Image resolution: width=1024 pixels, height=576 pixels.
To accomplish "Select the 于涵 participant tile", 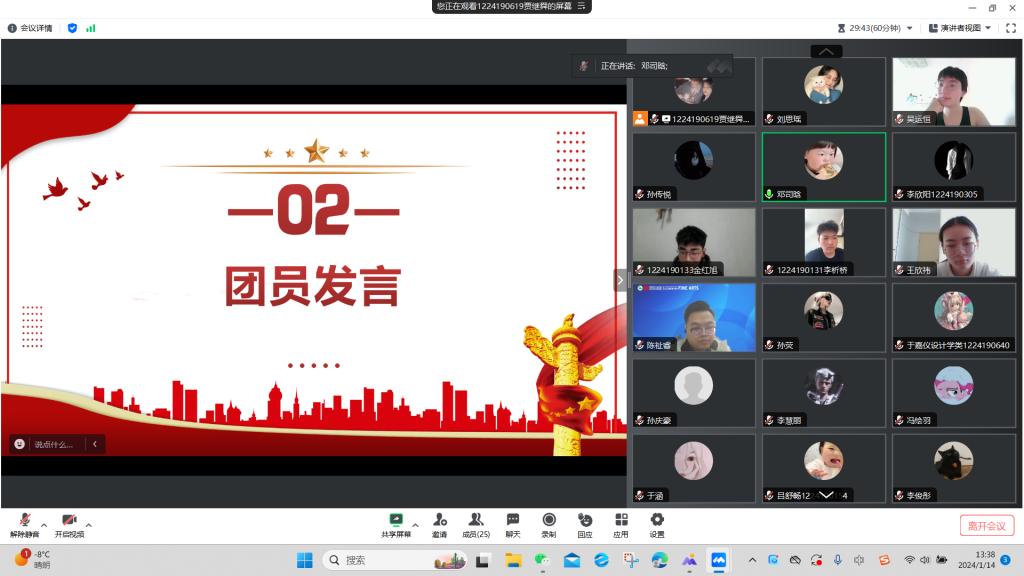I will pos(694,468).
